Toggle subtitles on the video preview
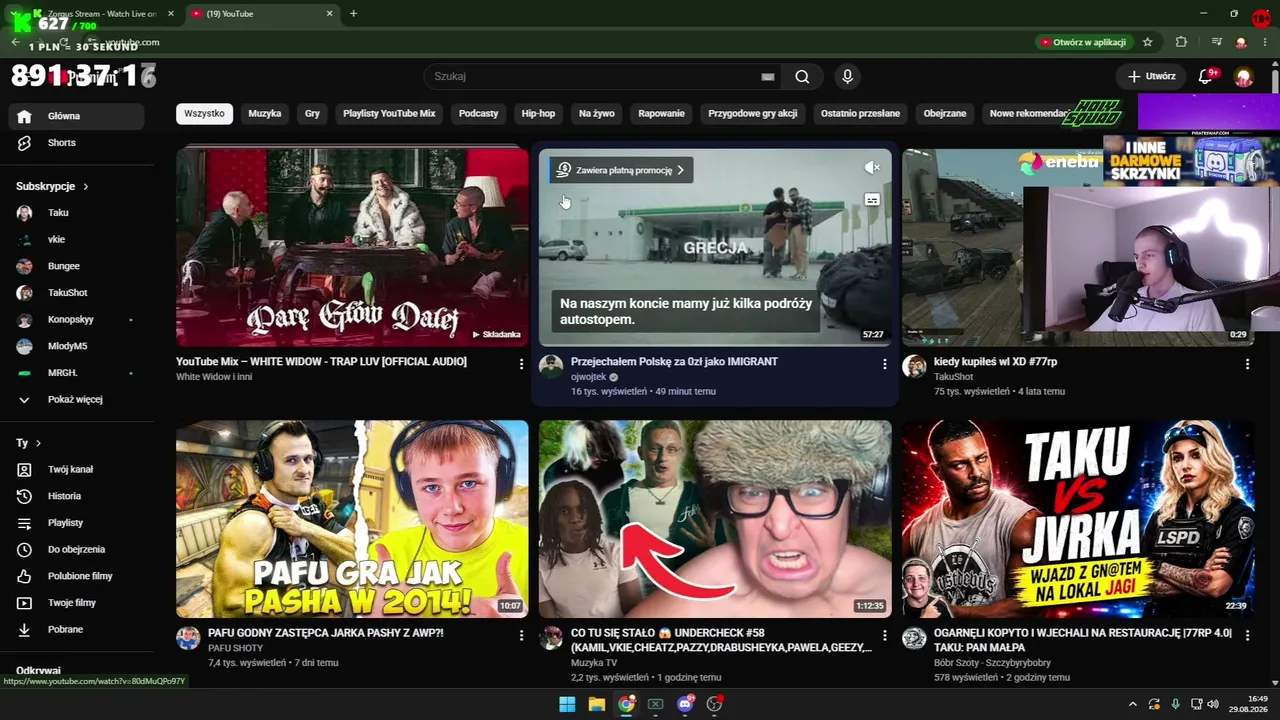Viewport: 1280px width, 720px height. click(872, 200)
